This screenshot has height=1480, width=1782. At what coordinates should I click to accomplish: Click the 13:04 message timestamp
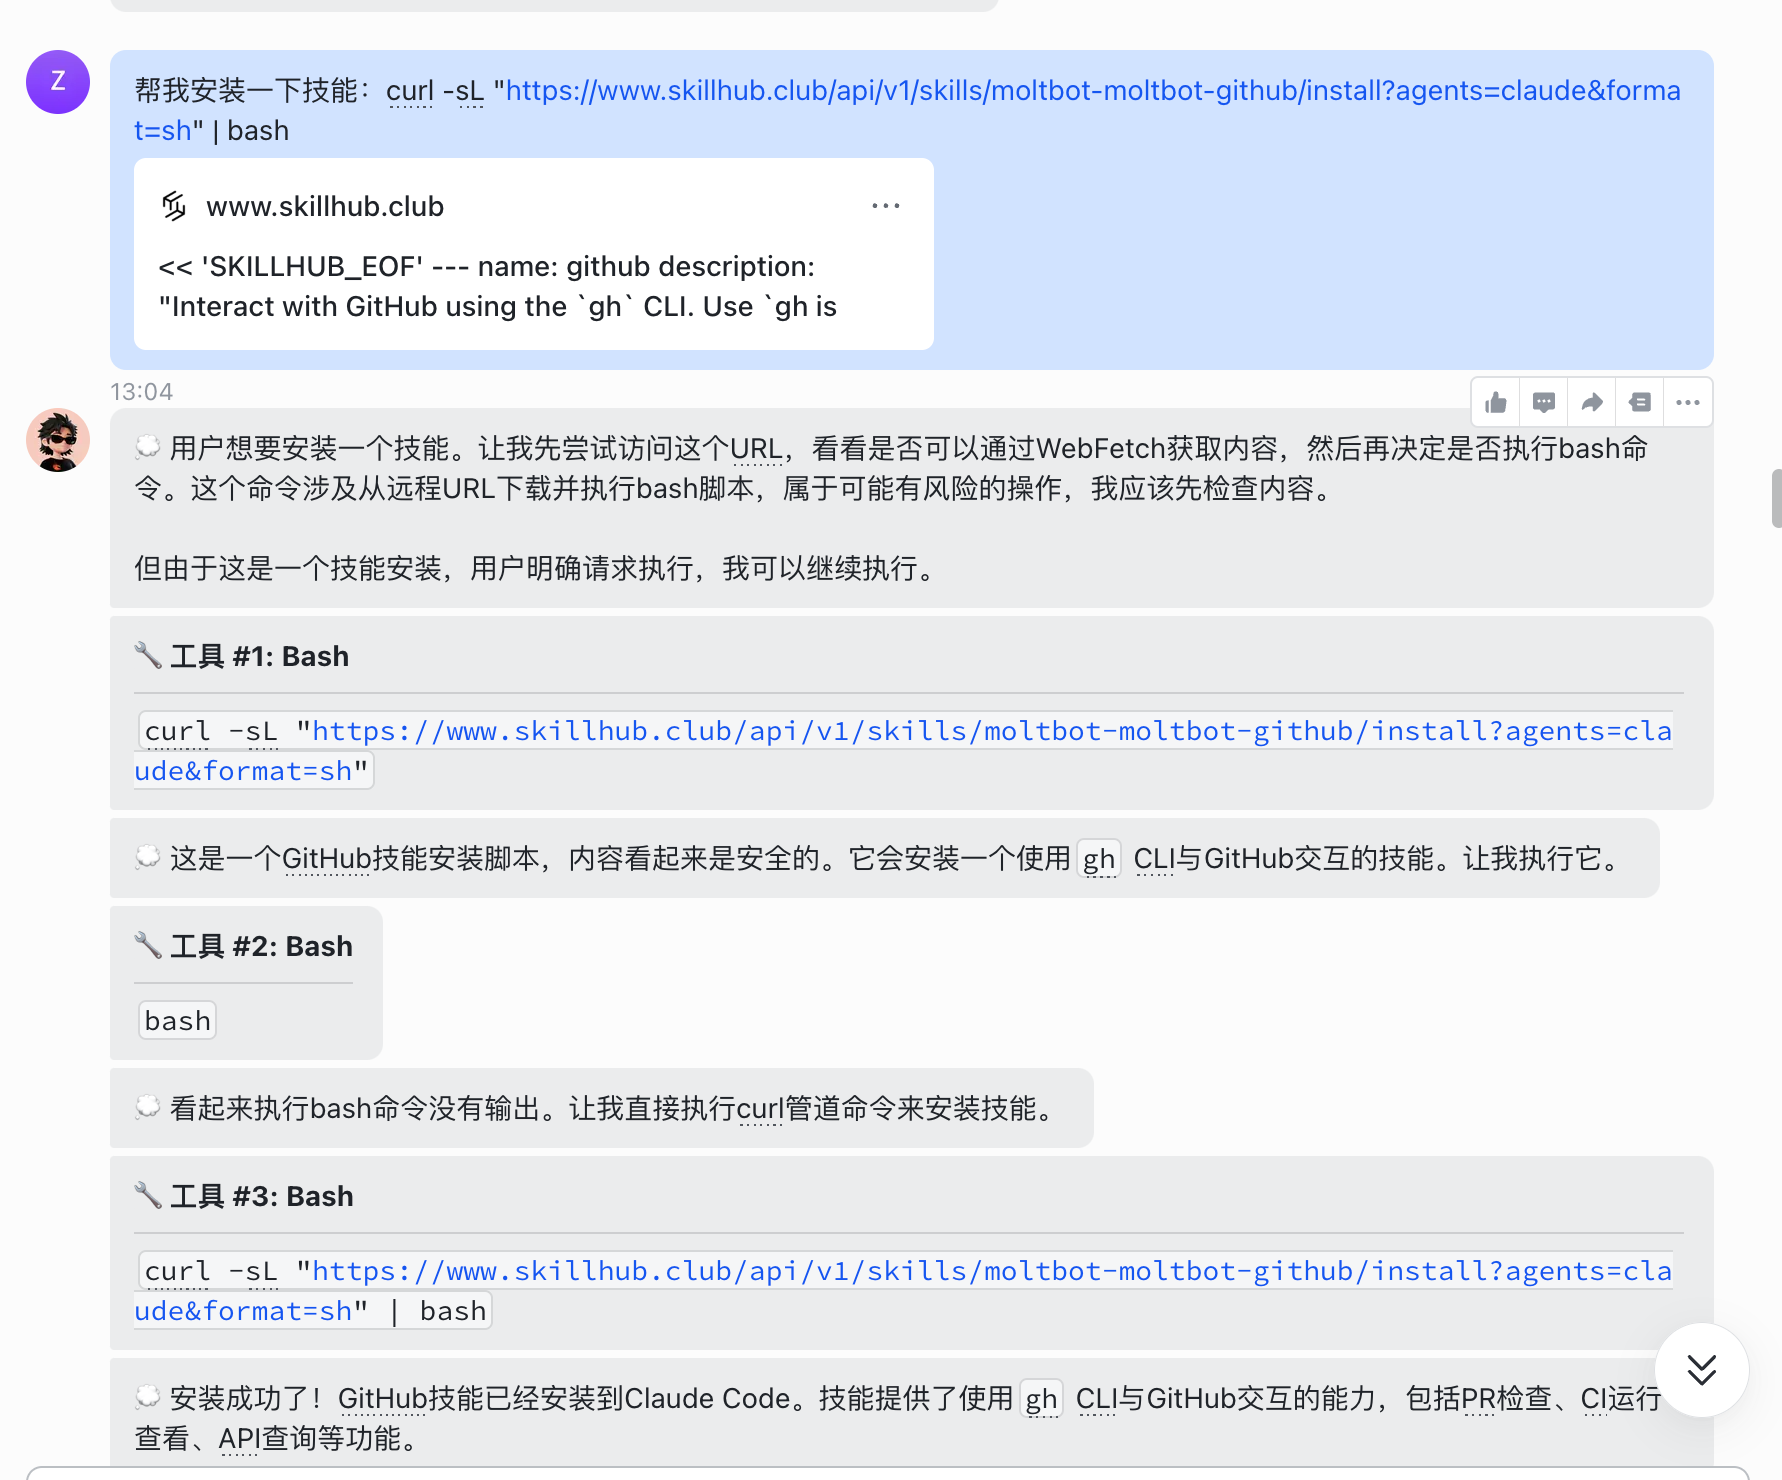coord(141,392)
